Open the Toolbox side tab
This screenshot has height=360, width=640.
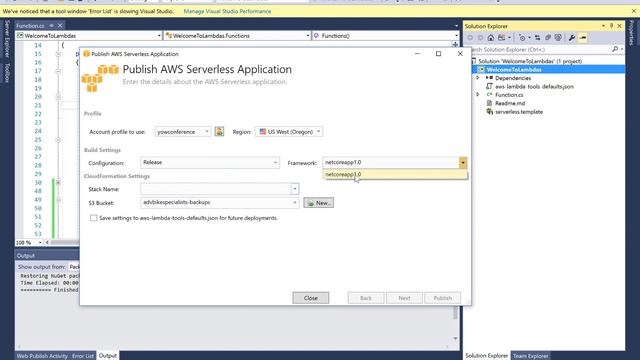click(x=7, y=73)
